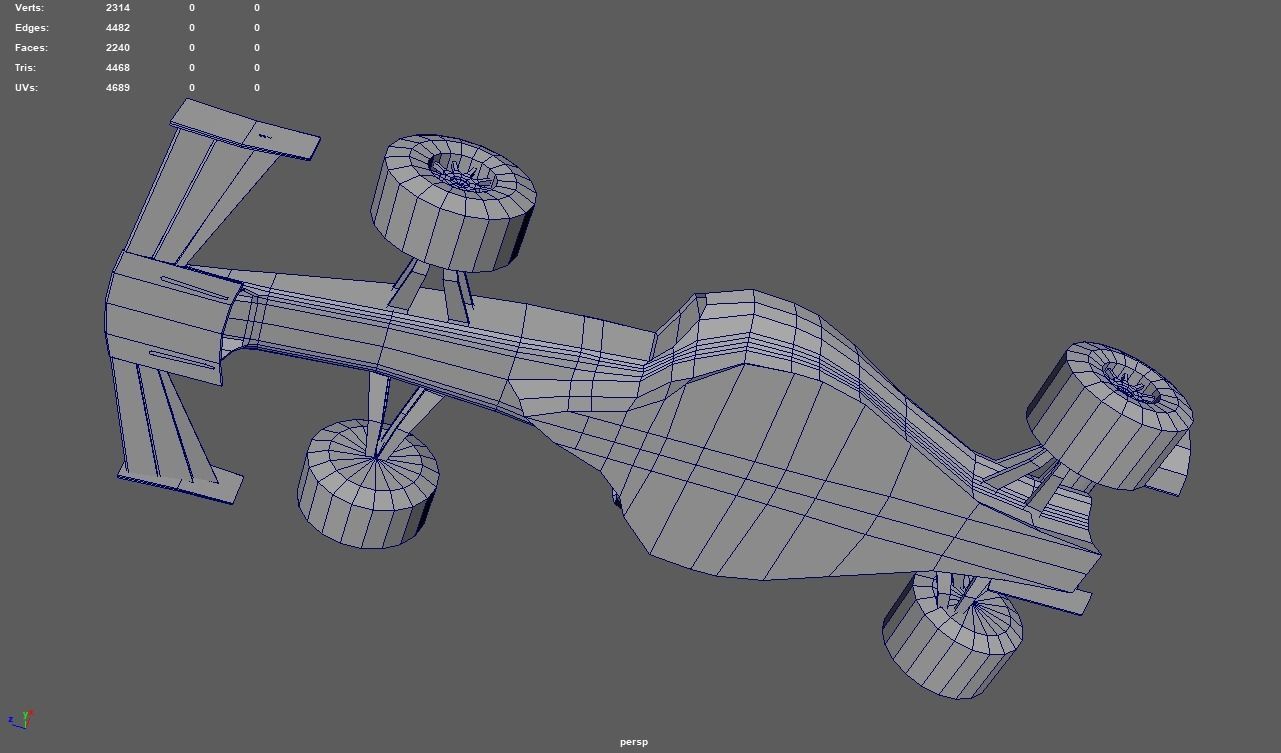Click the "Tris:" heads-up display label
This screenshot has width=1281, height=753.
pos(25,68)
